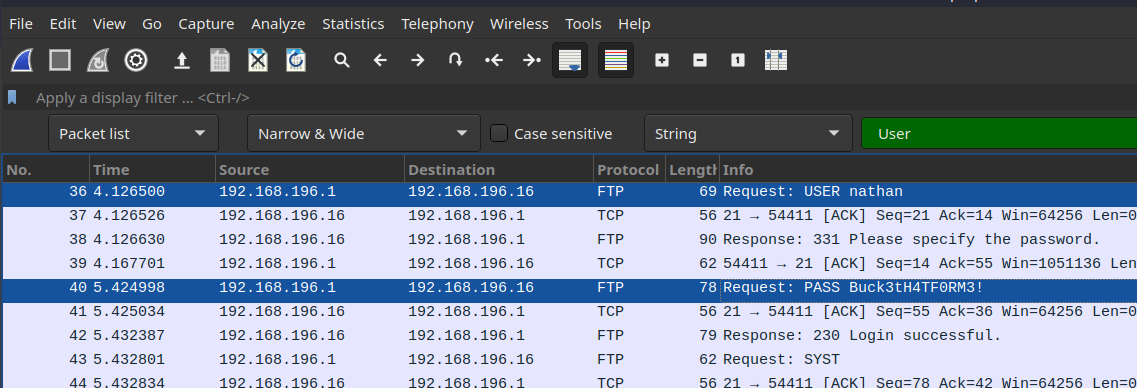Open the Capture menu
The width and height of the screenshot is (1137, 388).
coord(206,24)
